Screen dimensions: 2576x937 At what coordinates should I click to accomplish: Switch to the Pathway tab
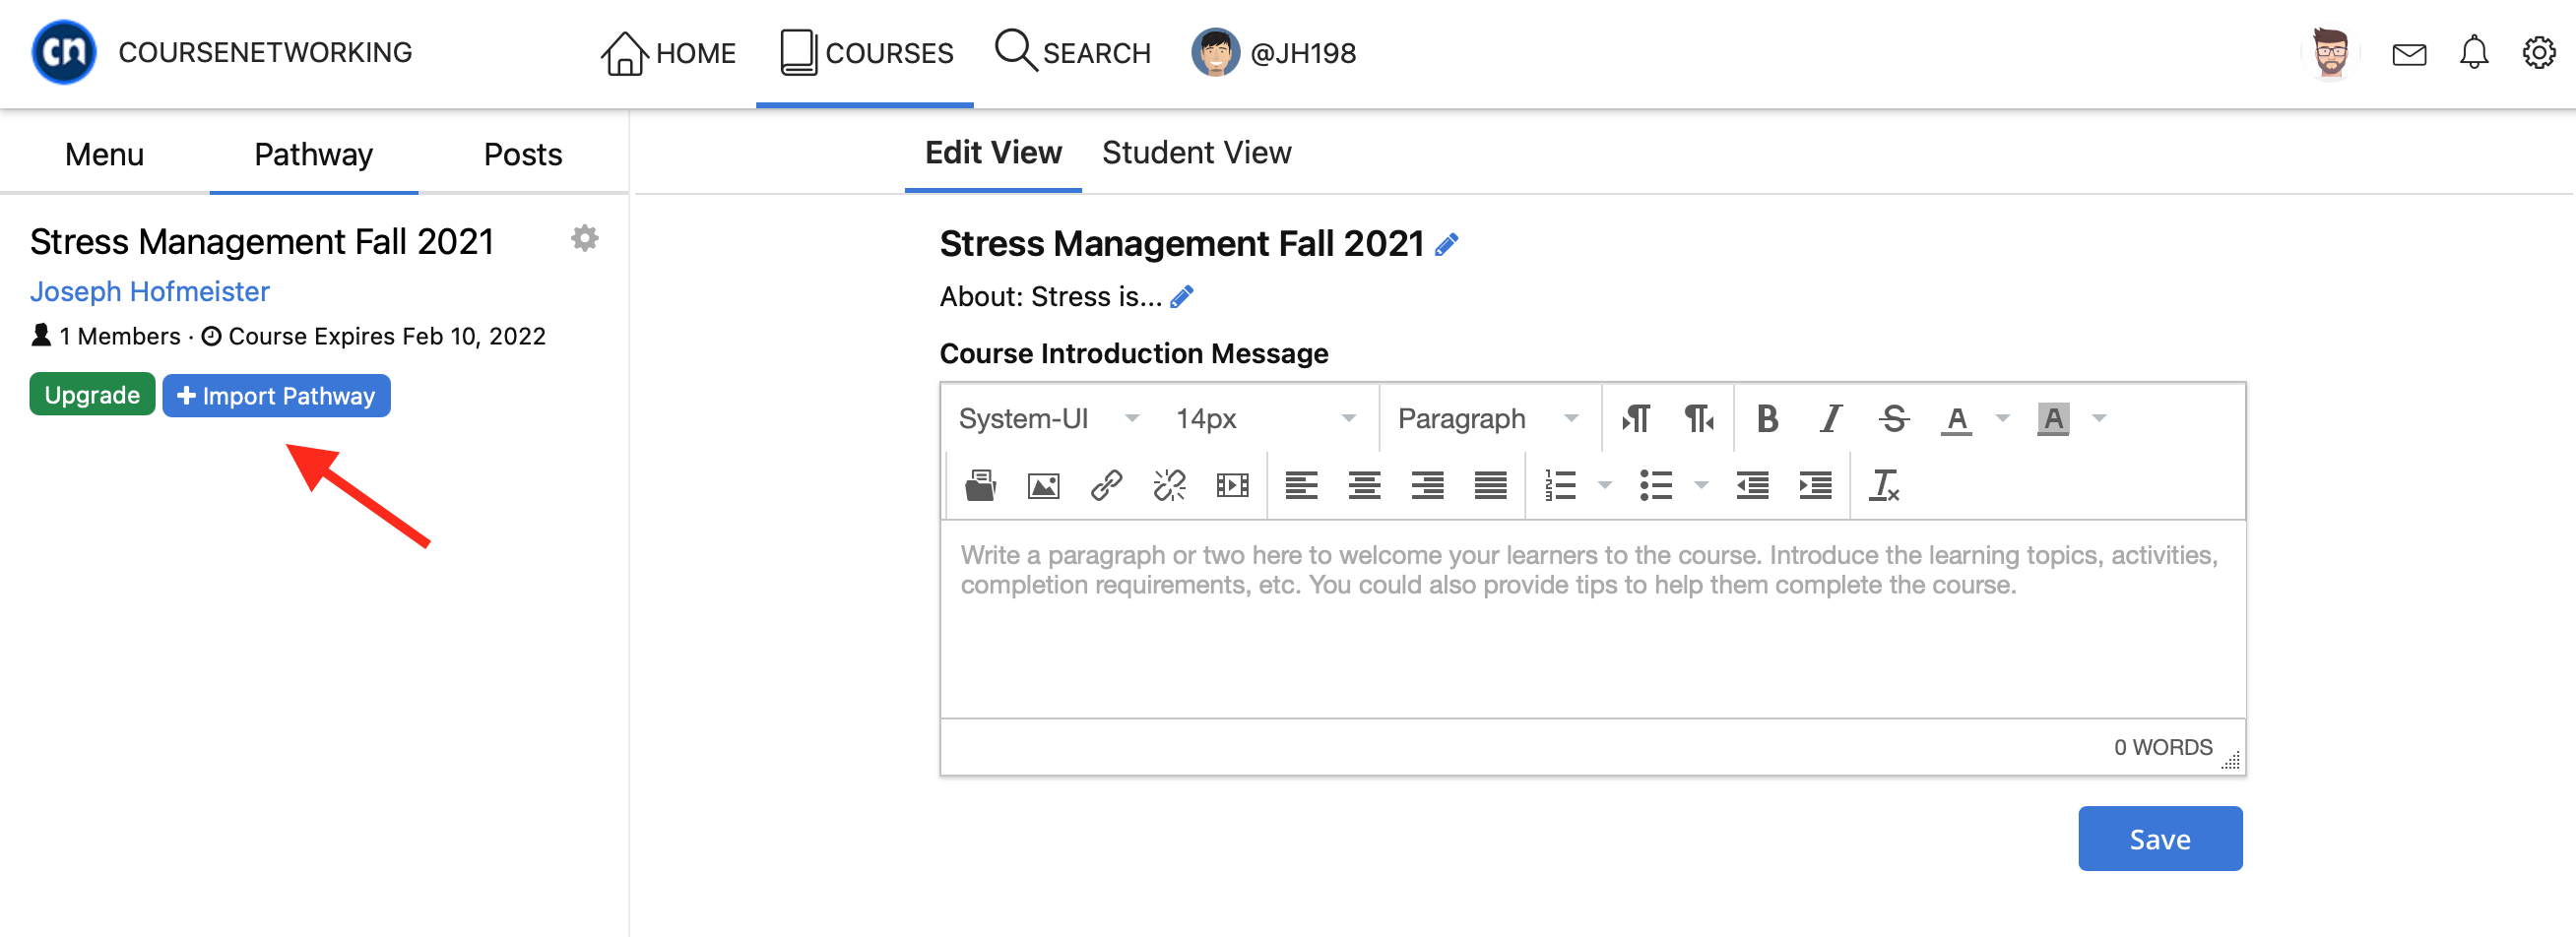pyautogui.click(x=313, y=155)
